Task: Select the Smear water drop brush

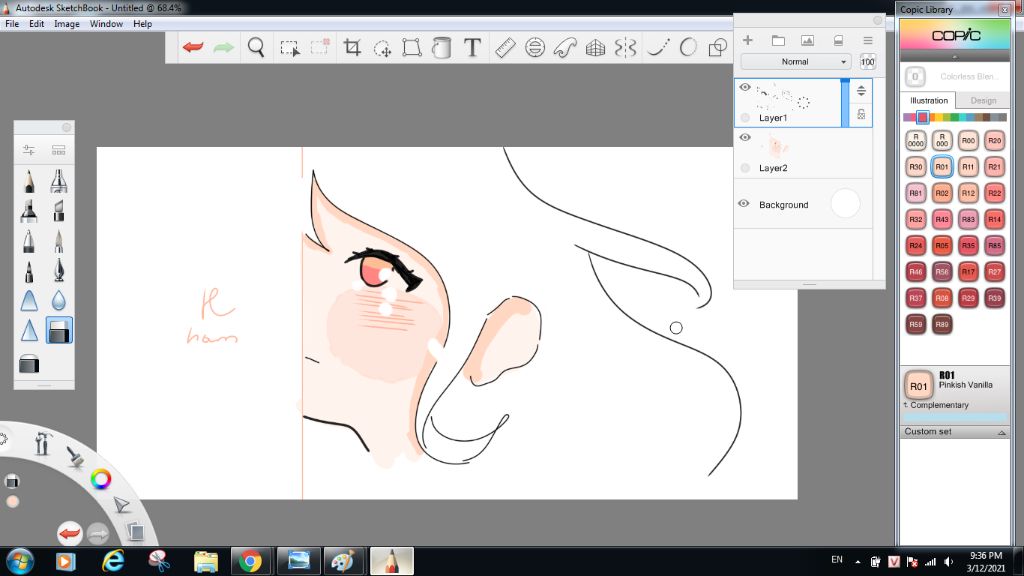Action: (x=59, y=300)
